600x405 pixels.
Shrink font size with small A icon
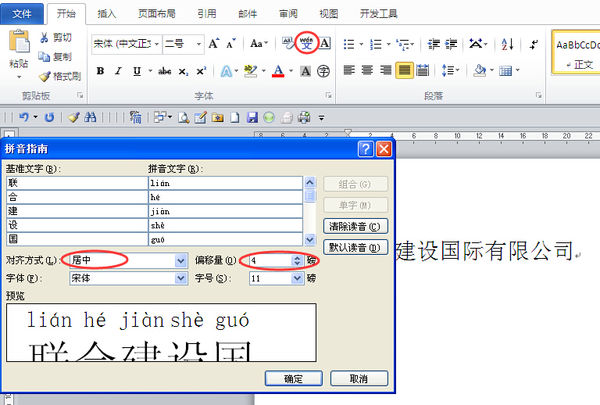[x=231, y=44]
